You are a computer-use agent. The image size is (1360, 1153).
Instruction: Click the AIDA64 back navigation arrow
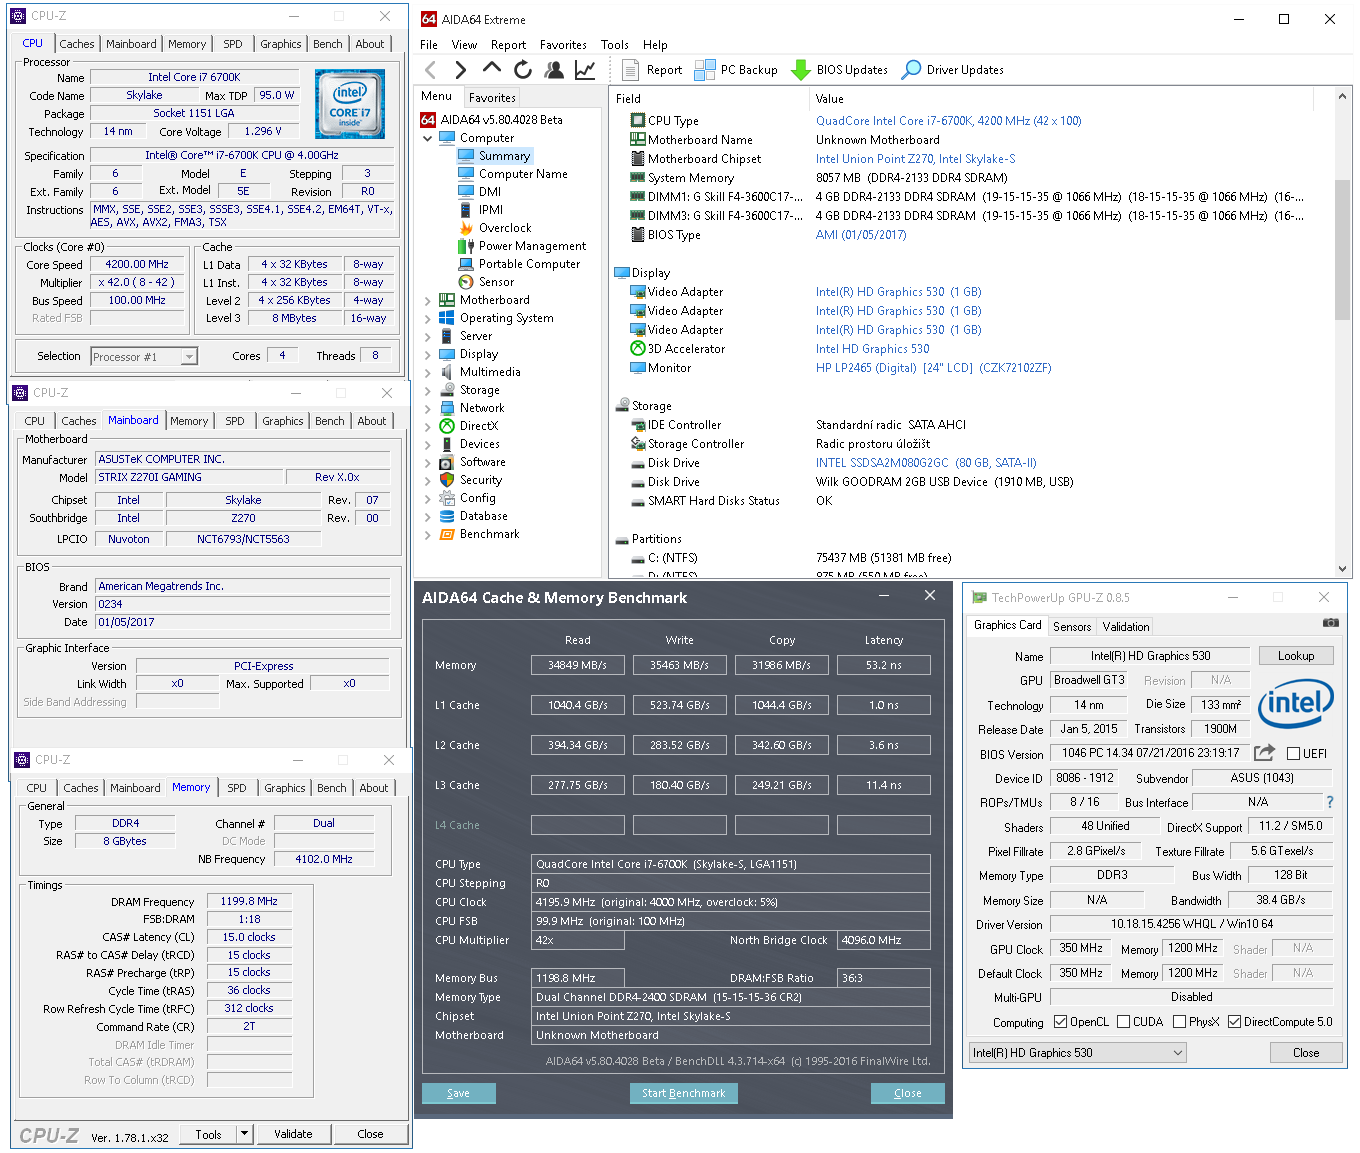coord(431,70)
